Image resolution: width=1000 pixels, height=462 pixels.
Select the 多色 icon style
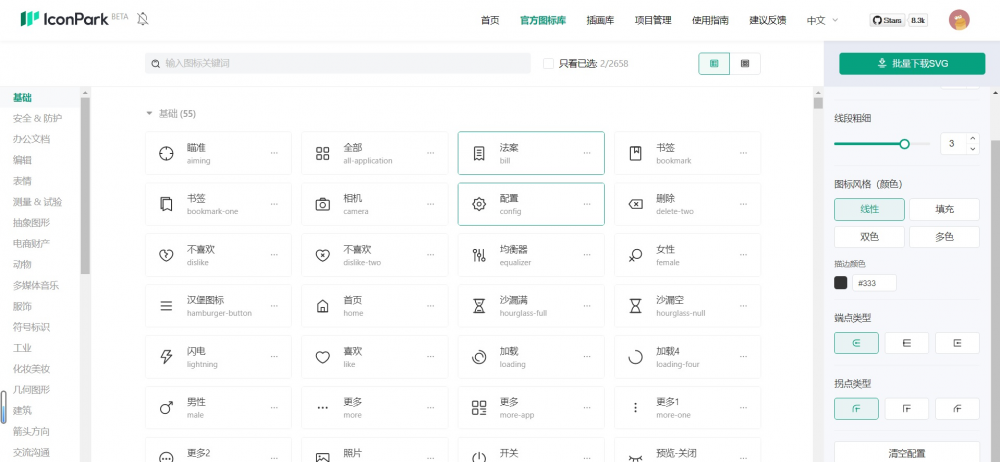945,237
